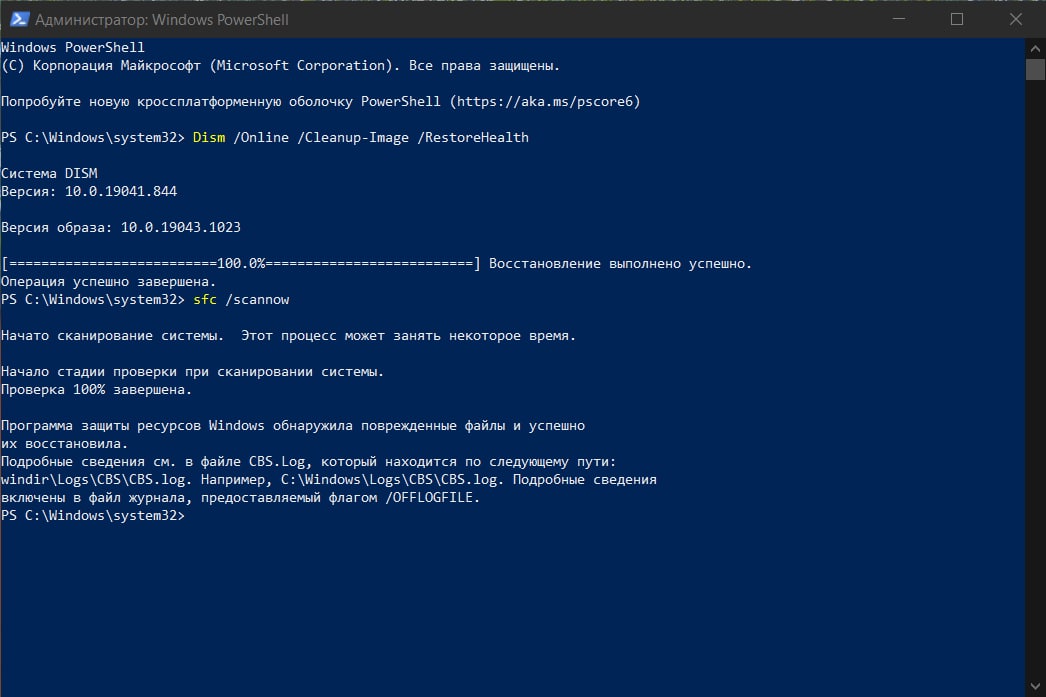Click 'Начало стадии проверки' line

pos(192,372)
